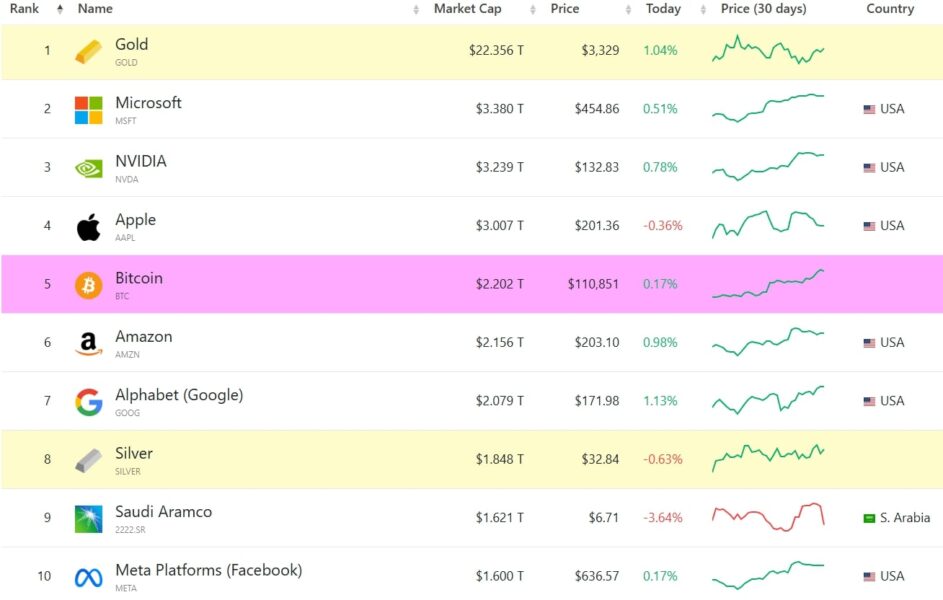Screen dimensions: 943x600
Task: Sort by Name column header
Action: (96, 9)
